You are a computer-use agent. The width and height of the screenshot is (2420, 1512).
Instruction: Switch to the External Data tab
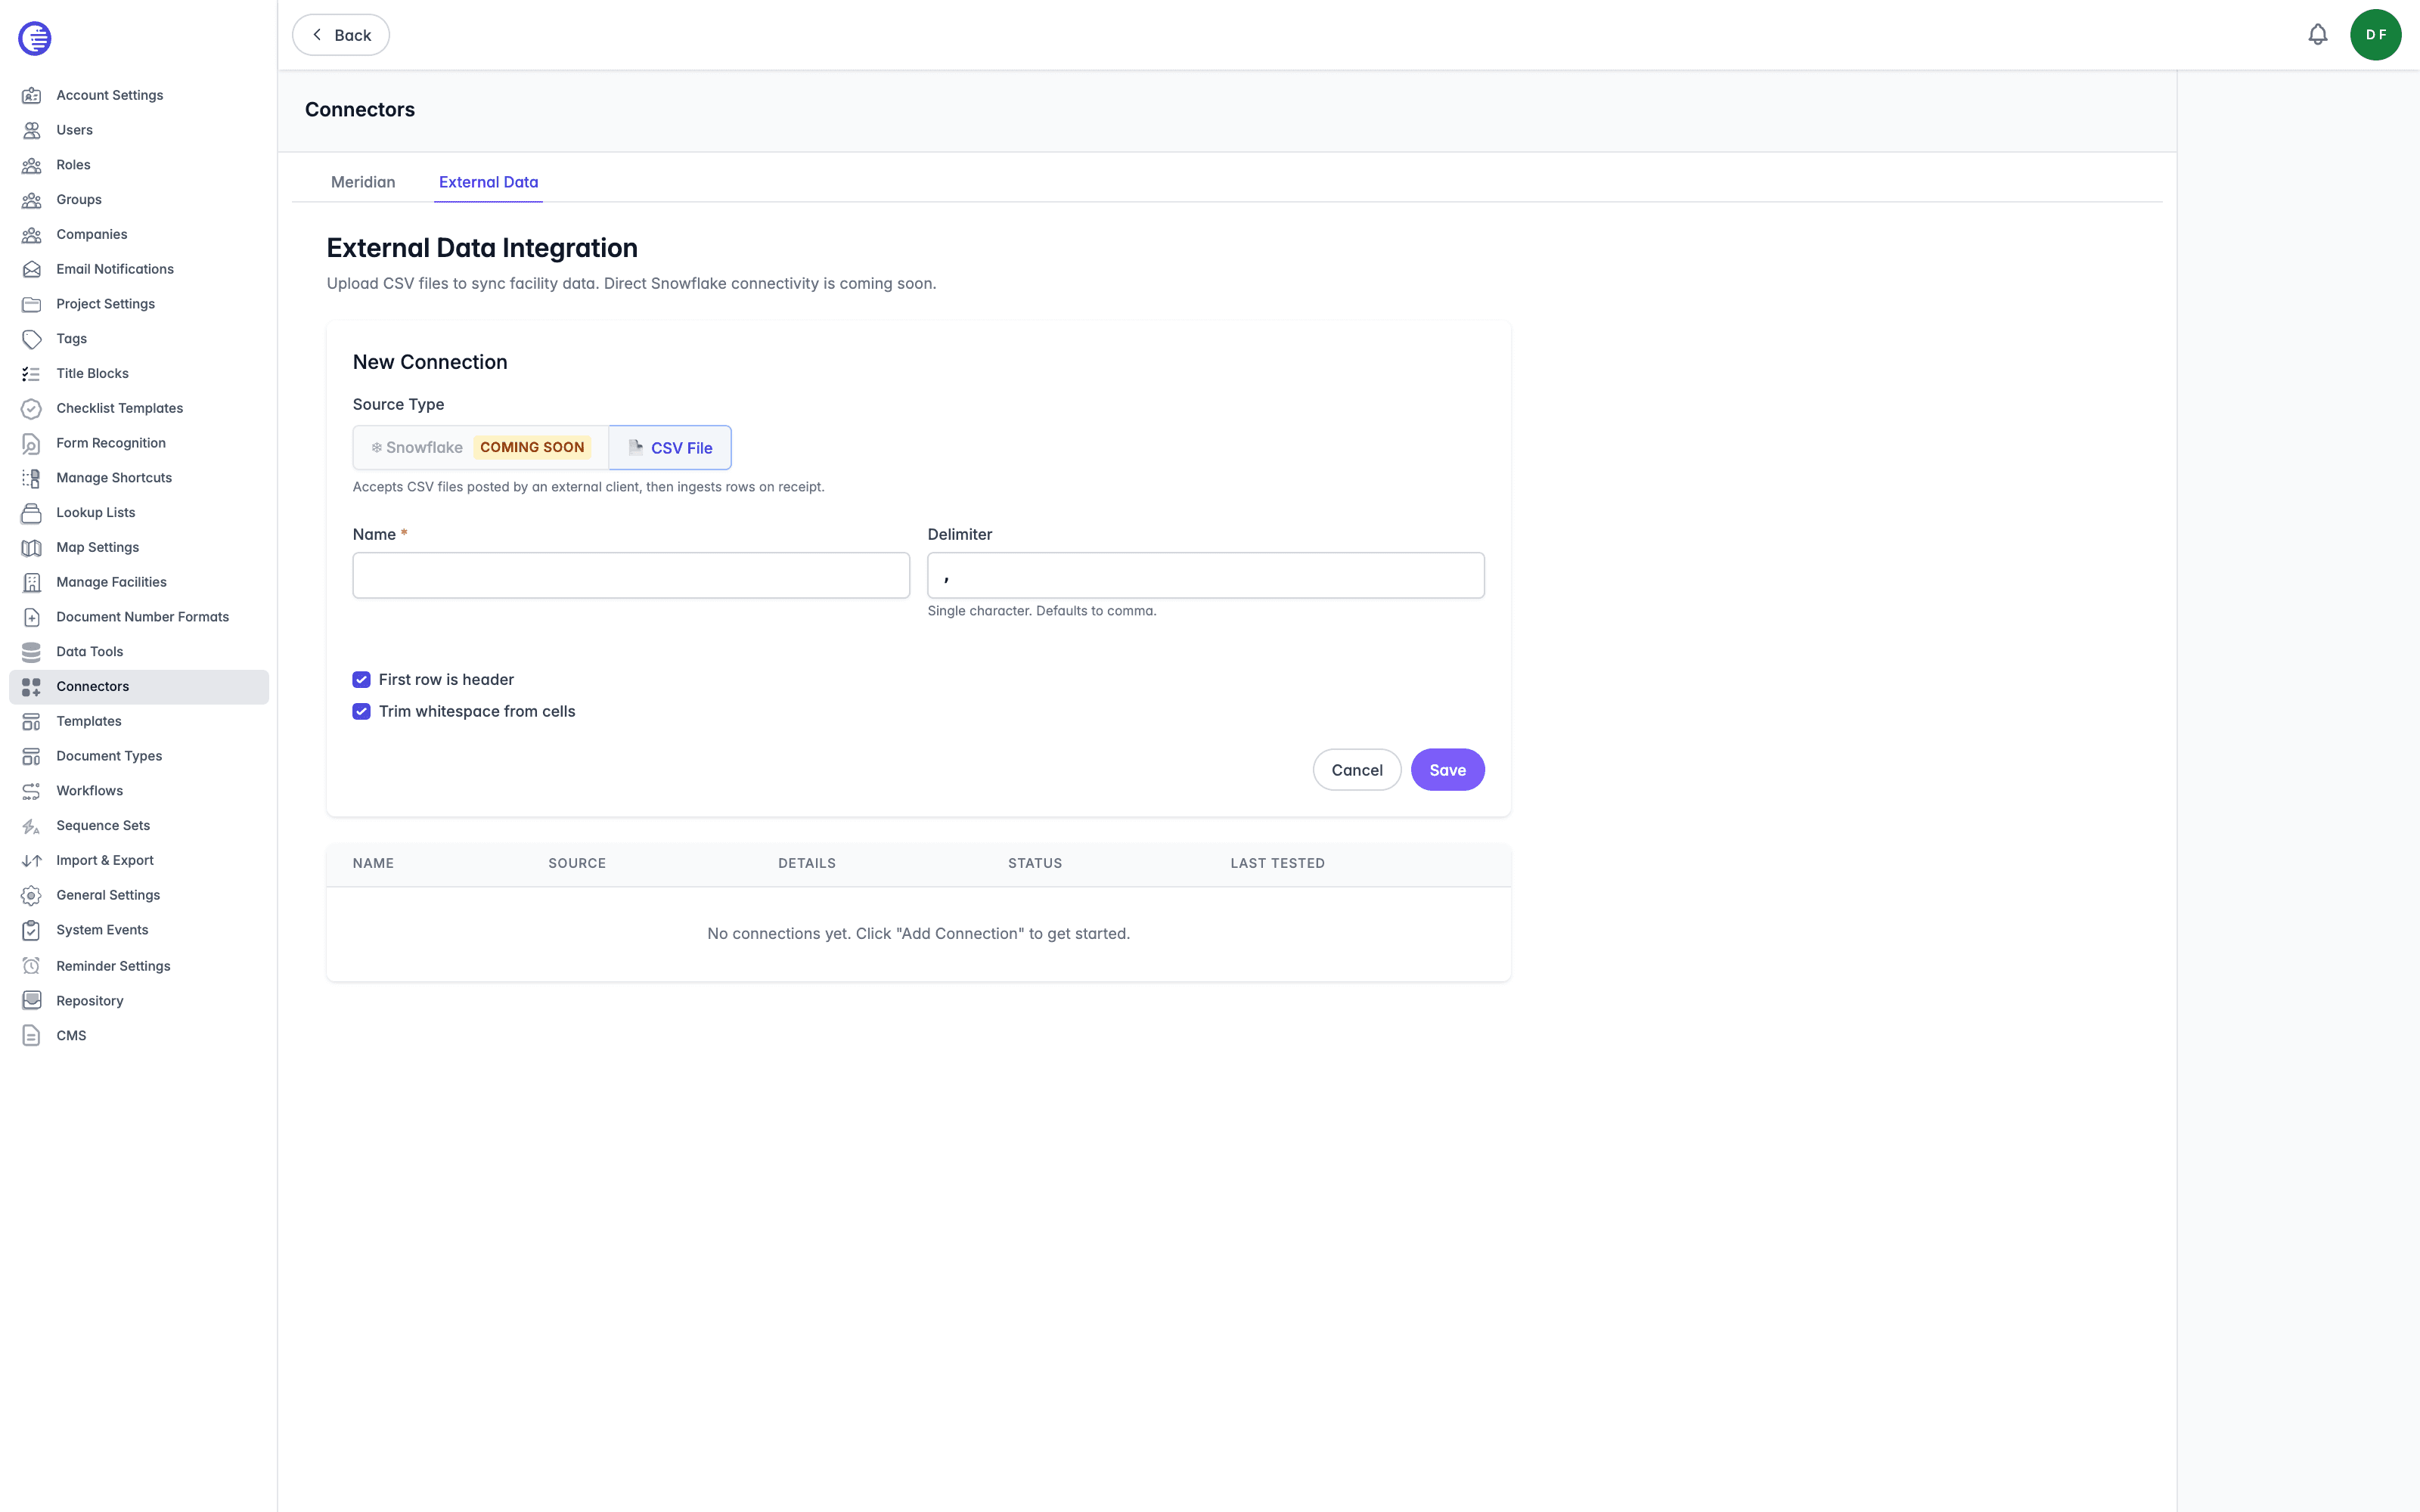click(x=488, y=182)
